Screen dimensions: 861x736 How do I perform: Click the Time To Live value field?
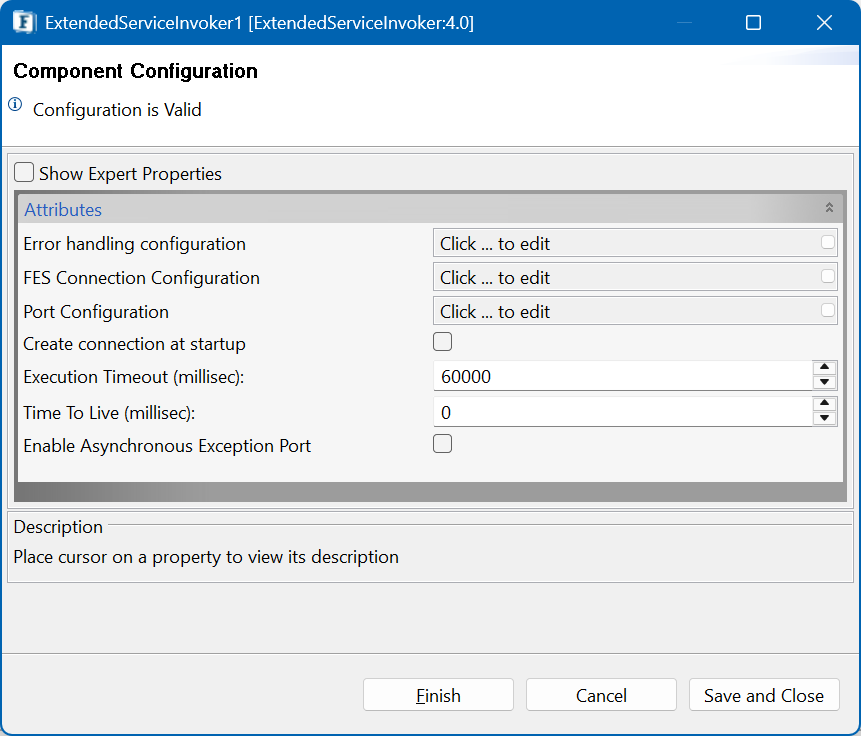[622, 412]
